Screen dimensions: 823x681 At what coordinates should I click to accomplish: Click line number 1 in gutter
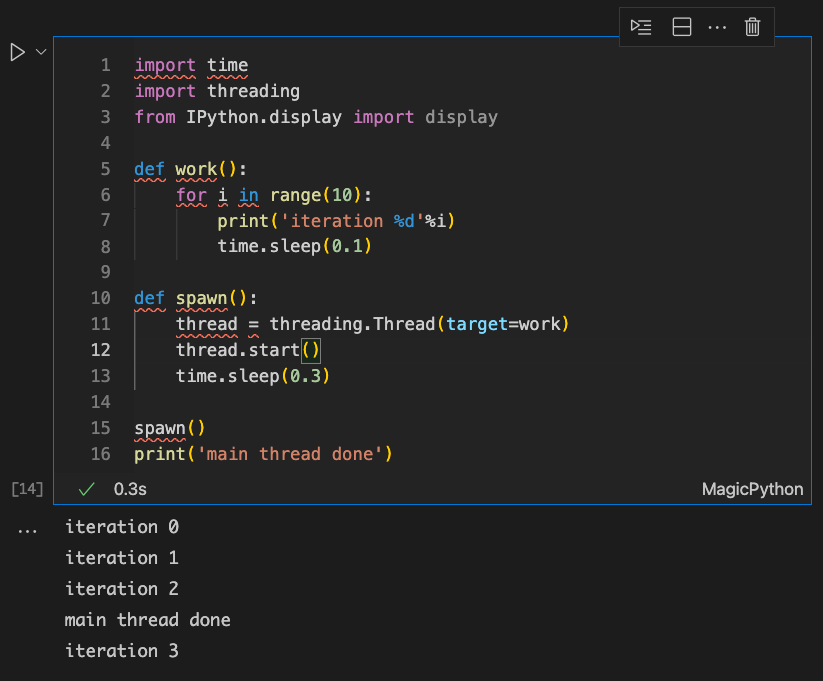point(105,65)
